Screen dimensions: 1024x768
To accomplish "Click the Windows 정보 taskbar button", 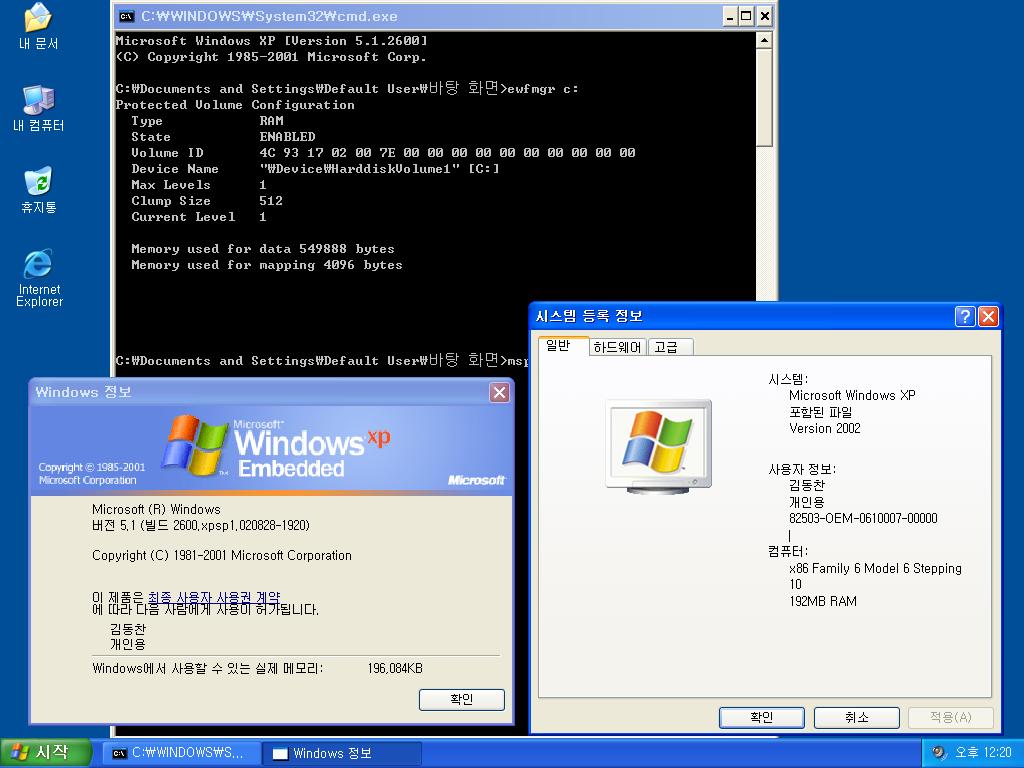I will [x=341, y=753].
